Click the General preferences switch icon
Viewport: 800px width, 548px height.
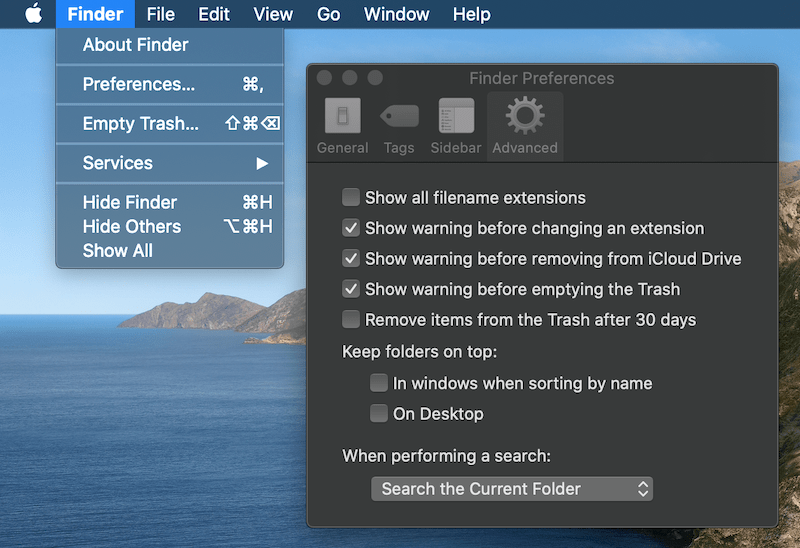click(342, 116)
